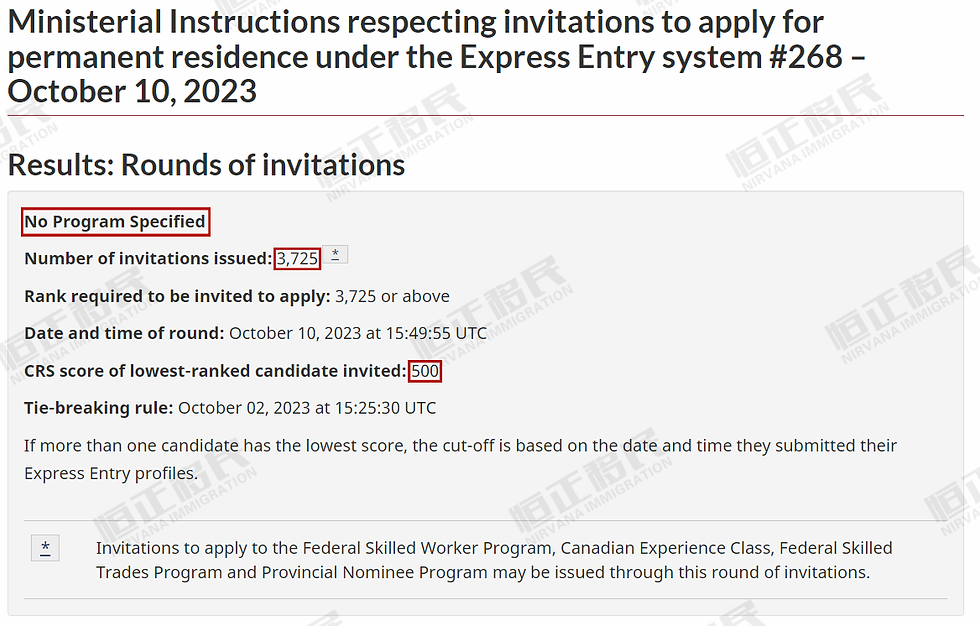Click the "3,725 or above" rank value
Viewport: 980px width, 626px height.
[392, 296]
